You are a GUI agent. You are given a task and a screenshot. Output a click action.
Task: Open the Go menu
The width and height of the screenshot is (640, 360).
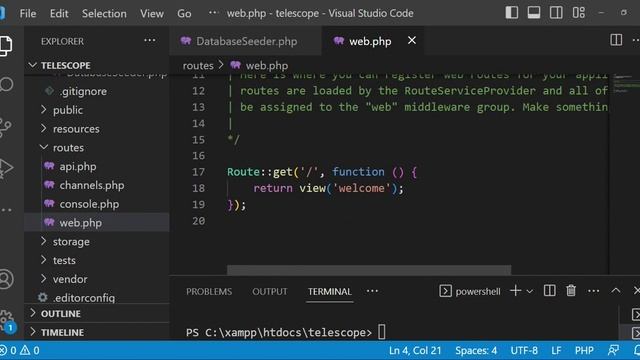[x=184, y=13]
